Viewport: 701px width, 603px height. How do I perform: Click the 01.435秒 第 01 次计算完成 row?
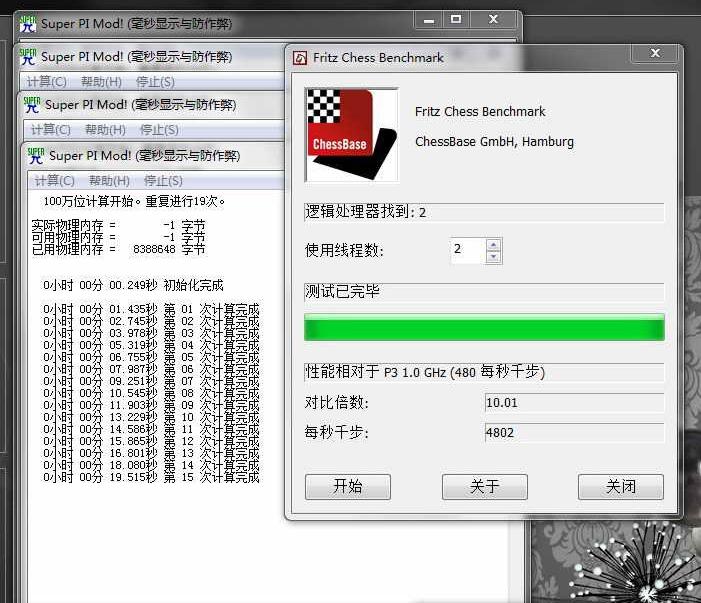point(151,309)
